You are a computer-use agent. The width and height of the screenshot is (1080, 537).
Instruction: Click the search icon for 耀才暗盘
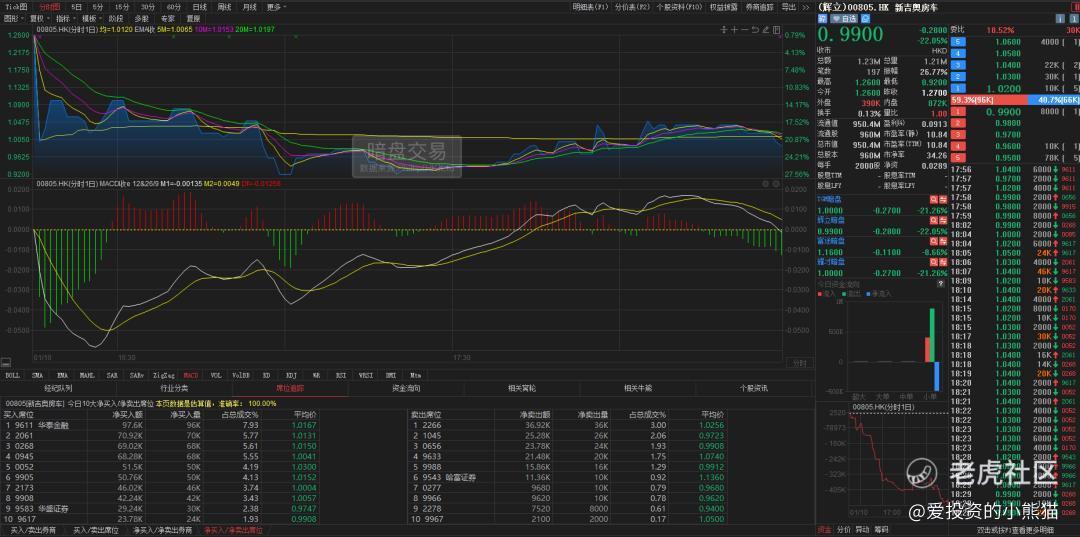[x=933, y=262]
